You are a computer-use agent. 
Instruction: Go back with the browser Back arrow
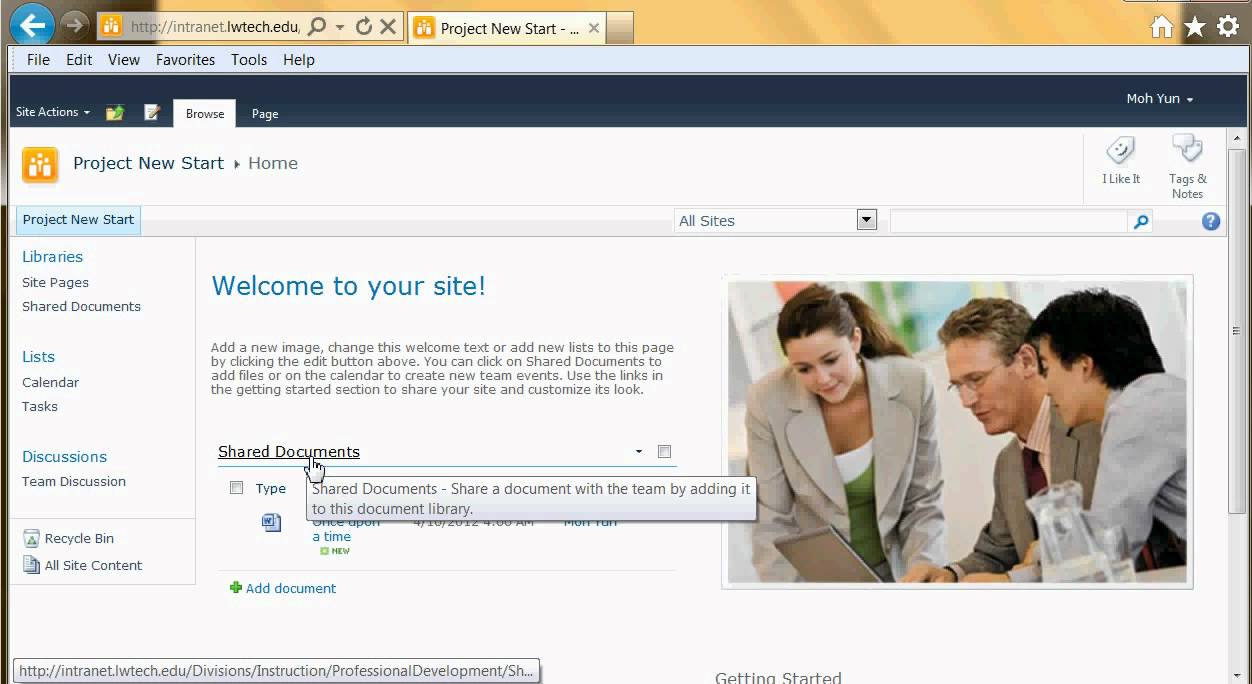click(x=32, y=25)
